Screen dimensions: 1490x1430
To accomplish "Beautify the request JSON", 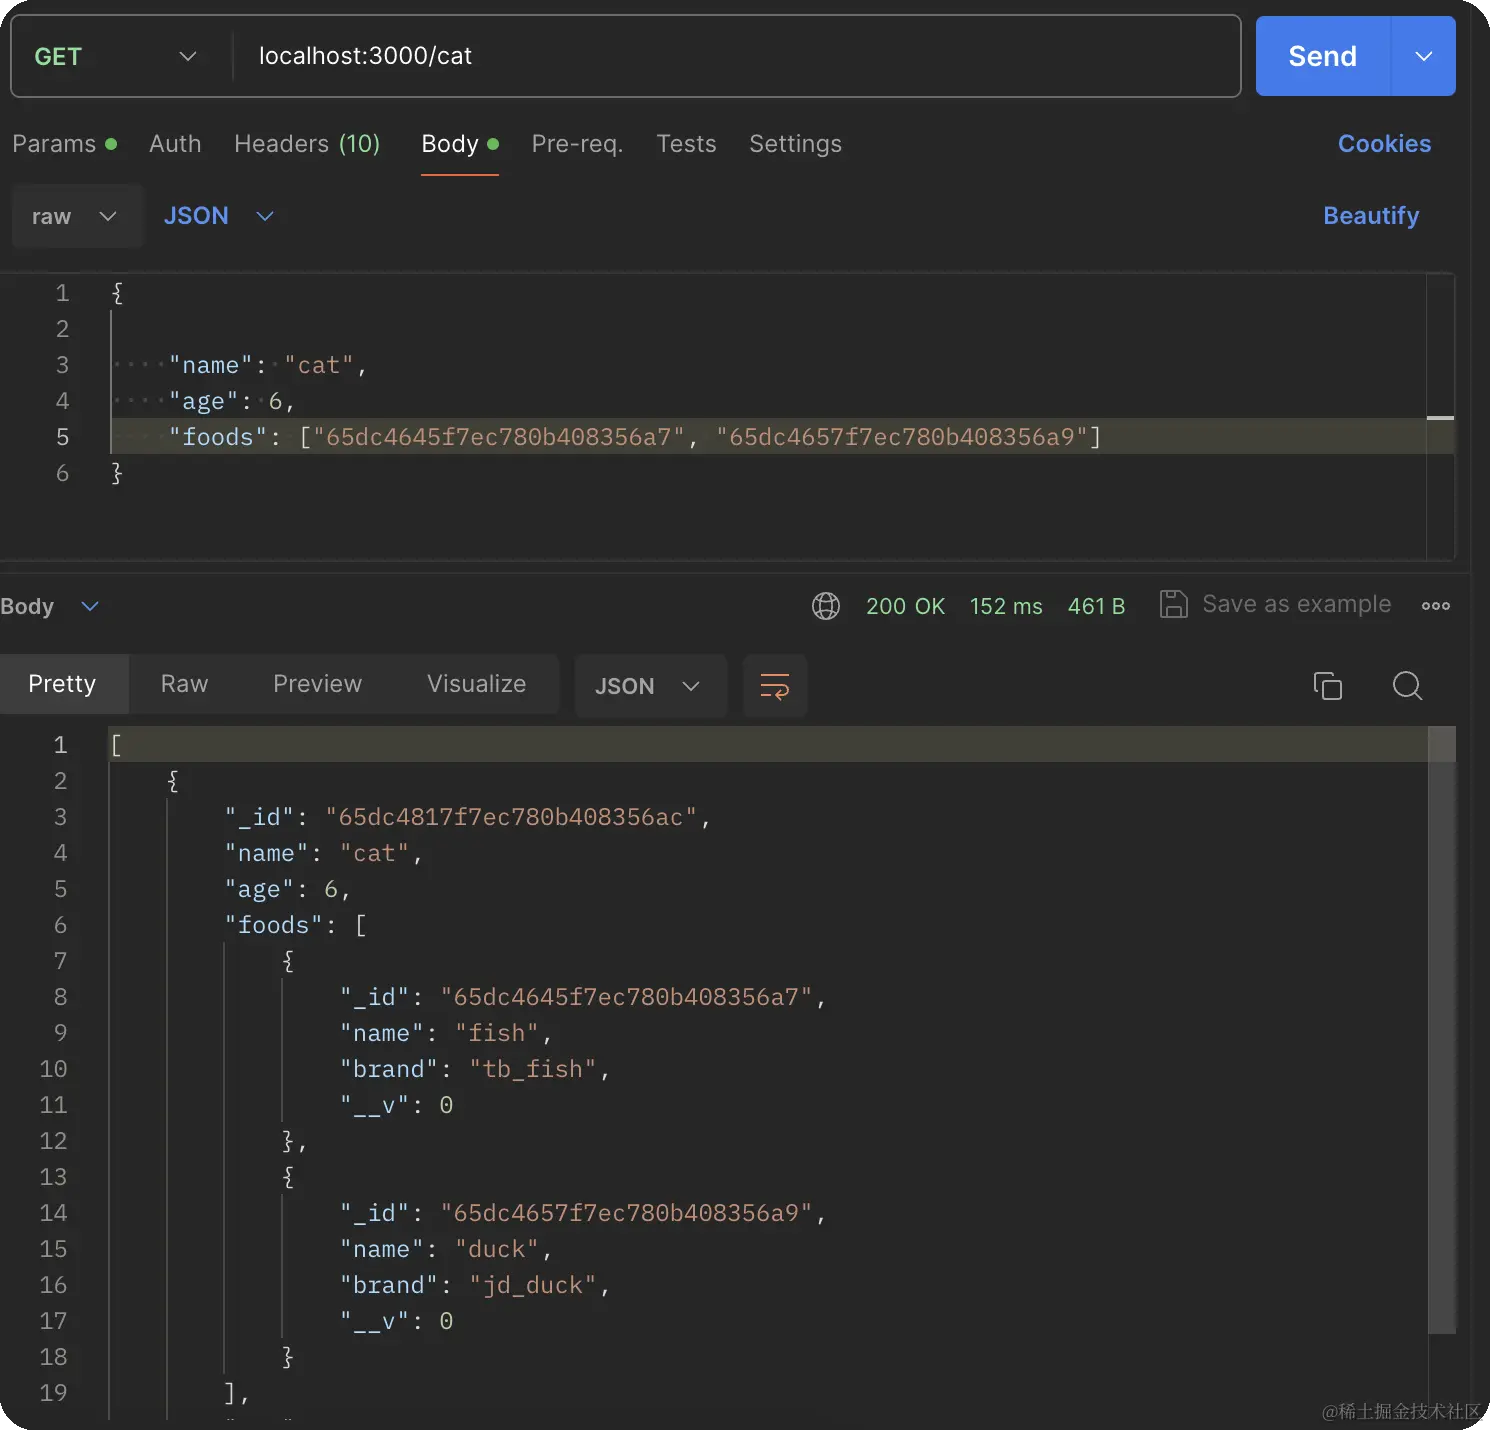I will (1371, 216).
